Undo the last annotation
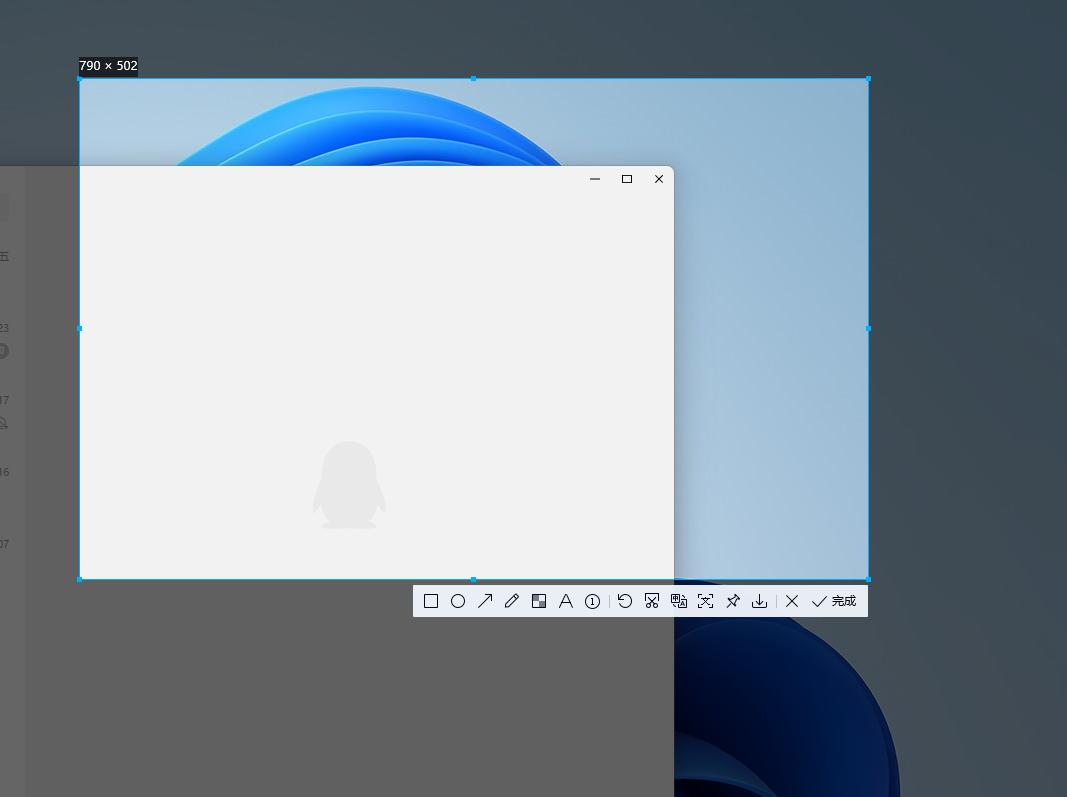 pyautogui.click(x=625, y=601)
